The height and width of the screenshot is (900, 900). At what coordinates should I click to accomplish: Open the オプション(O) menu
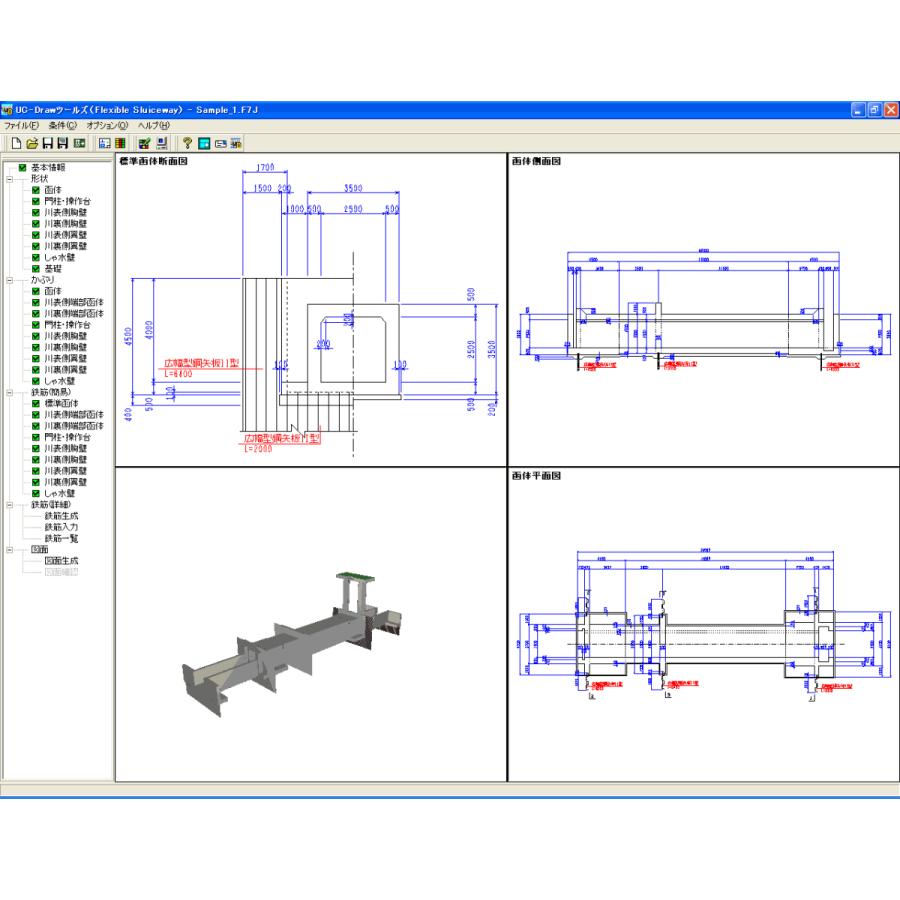tap(107, 126)
